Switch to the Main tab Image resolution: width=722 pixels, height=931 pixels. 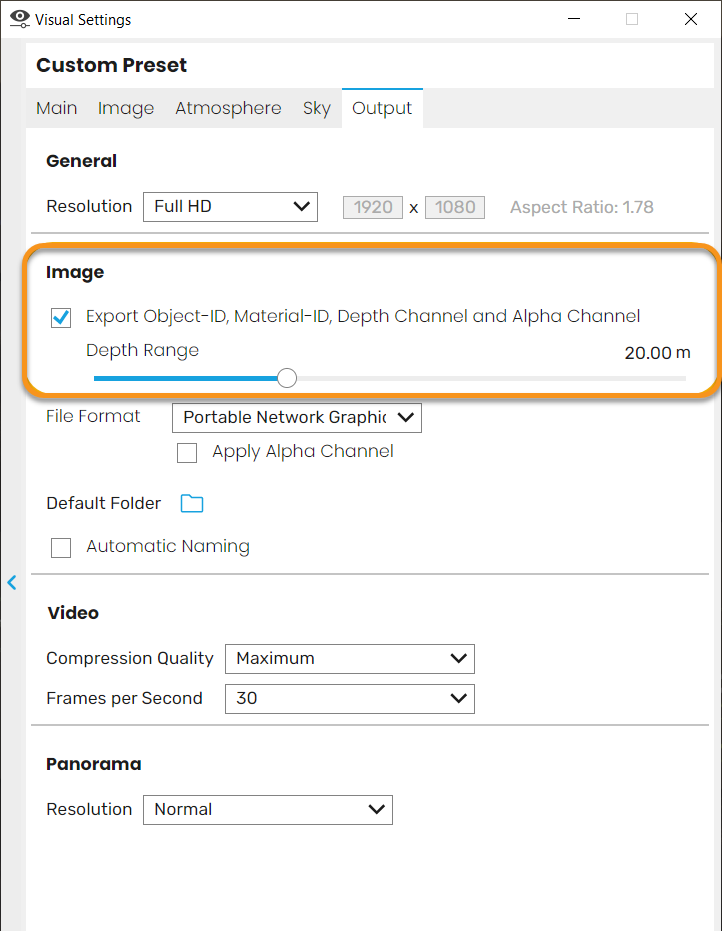click(x=56, y=108)
